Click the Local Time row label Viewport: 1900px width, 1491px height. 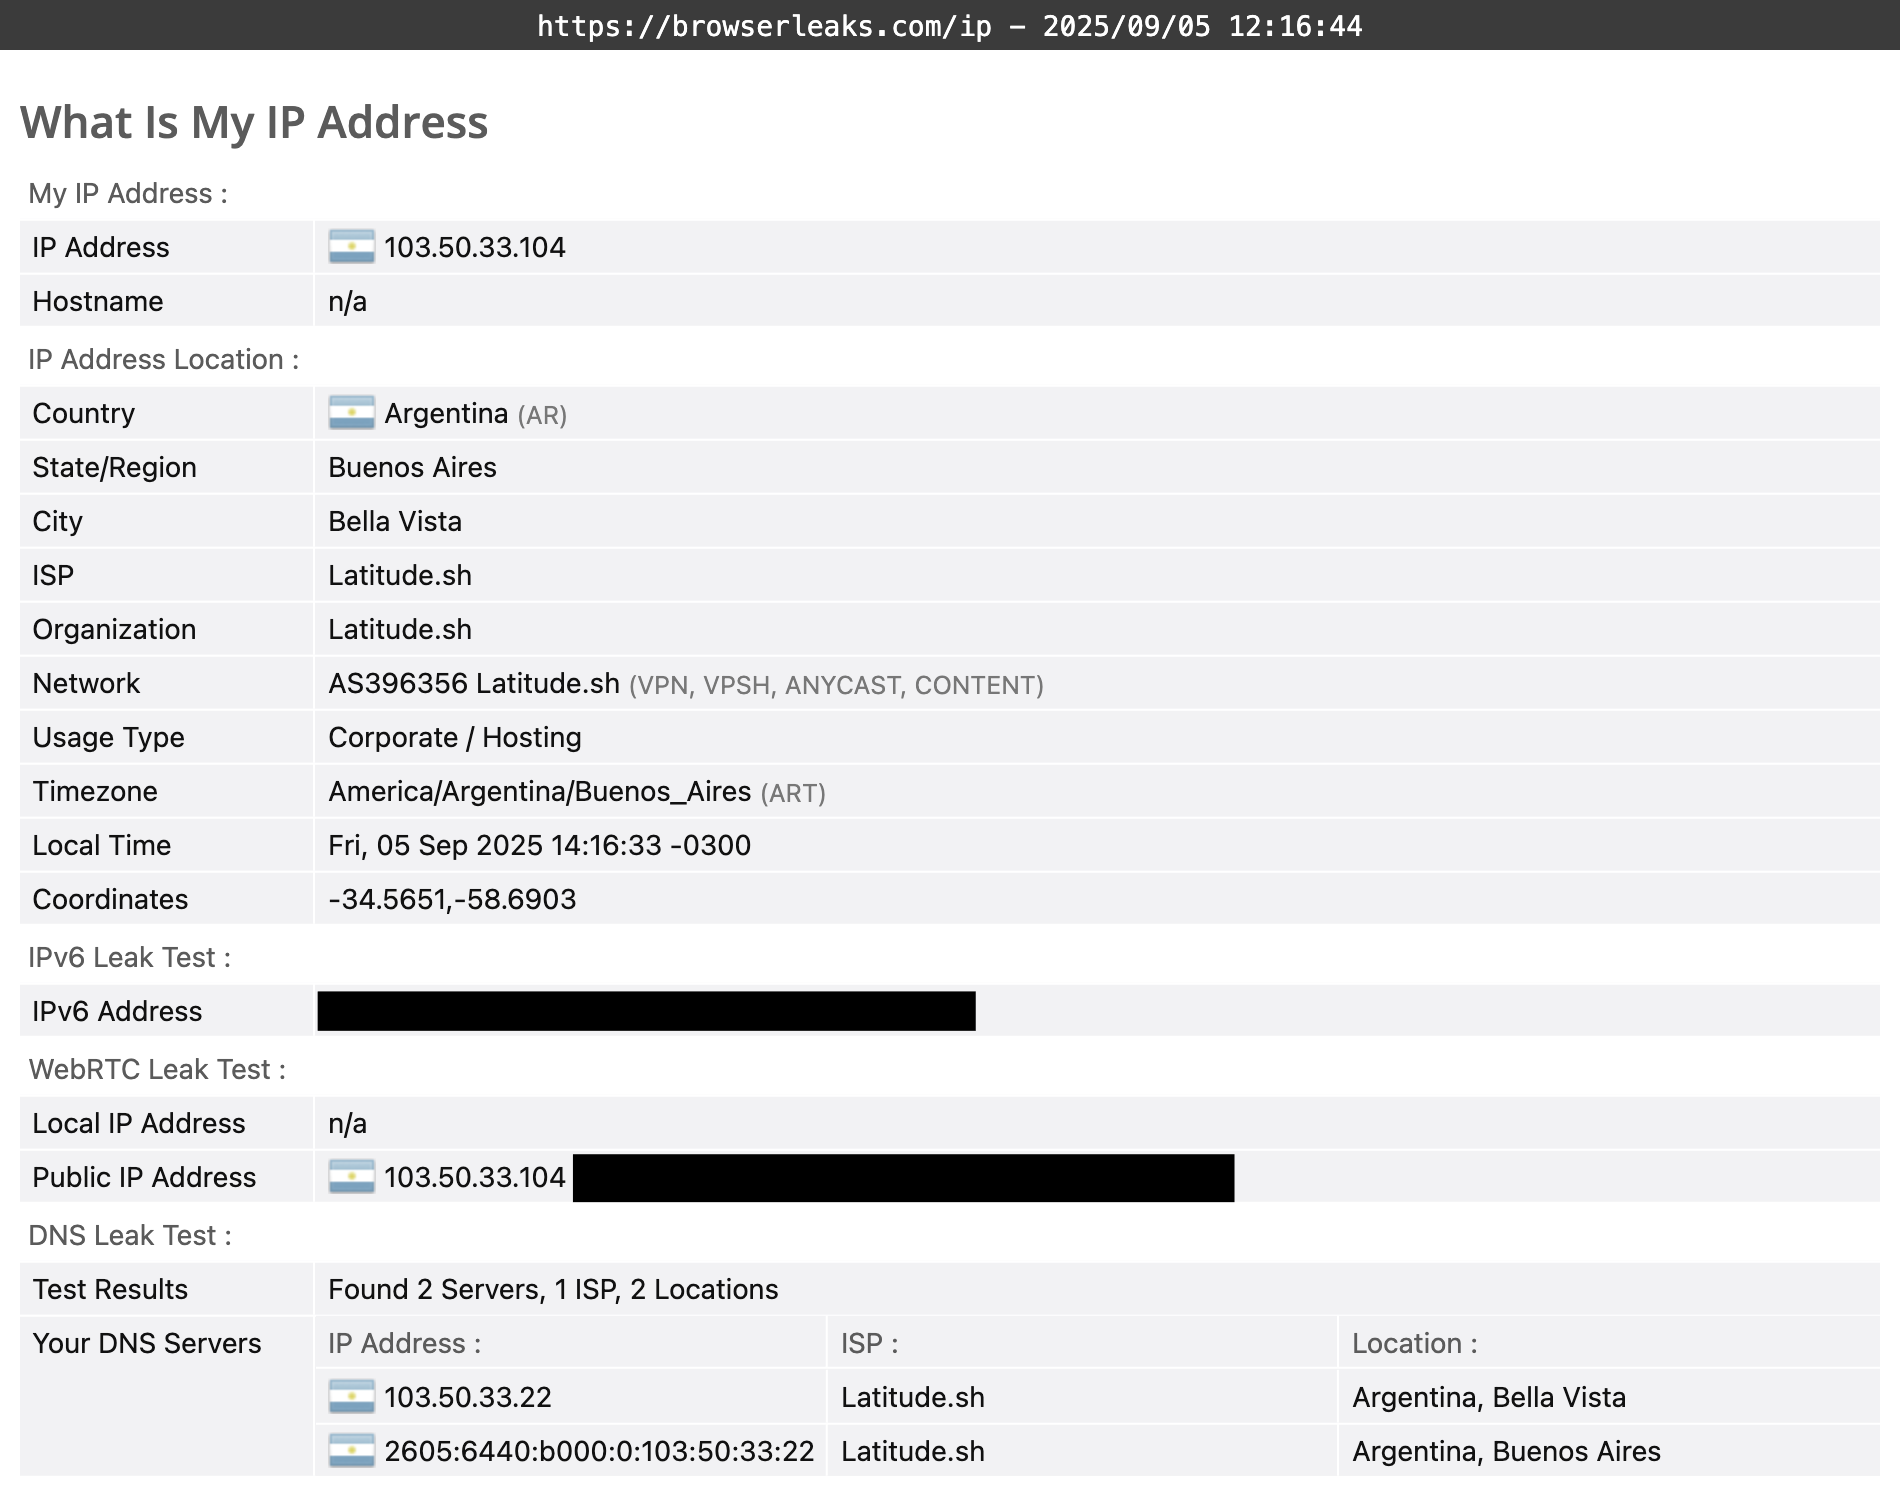[x=101, y=845]
